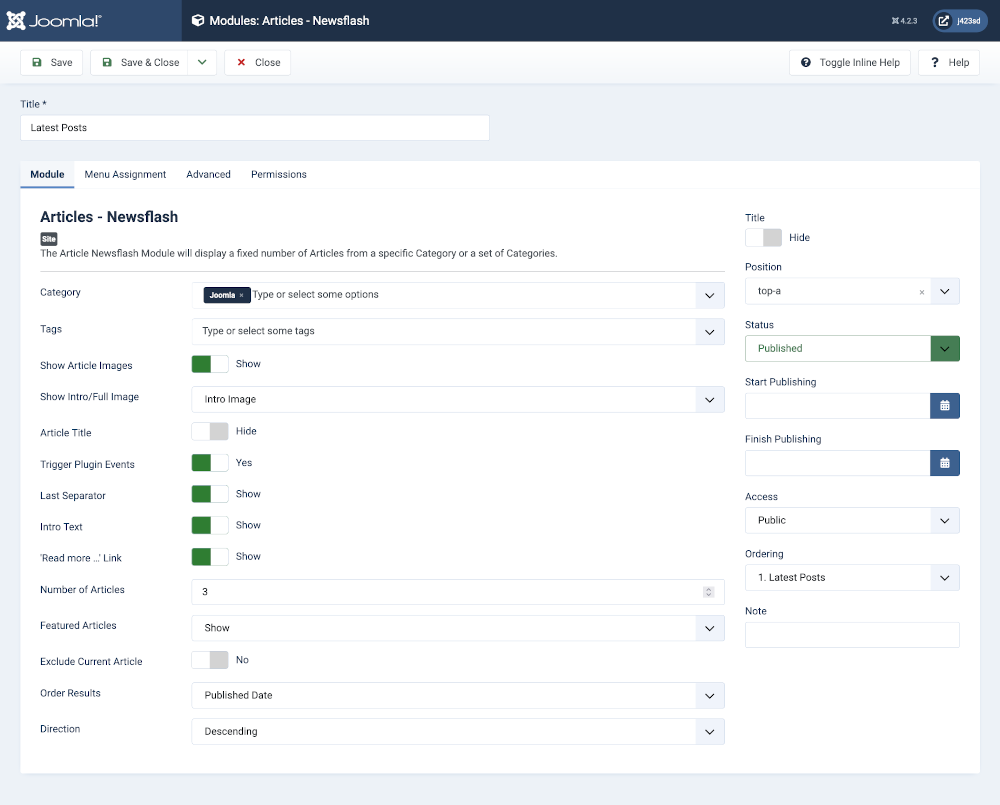This screenshot has height=805, width=1000.
Task: Expand the Featured Articles dropdown
Action: pos(710,627)
